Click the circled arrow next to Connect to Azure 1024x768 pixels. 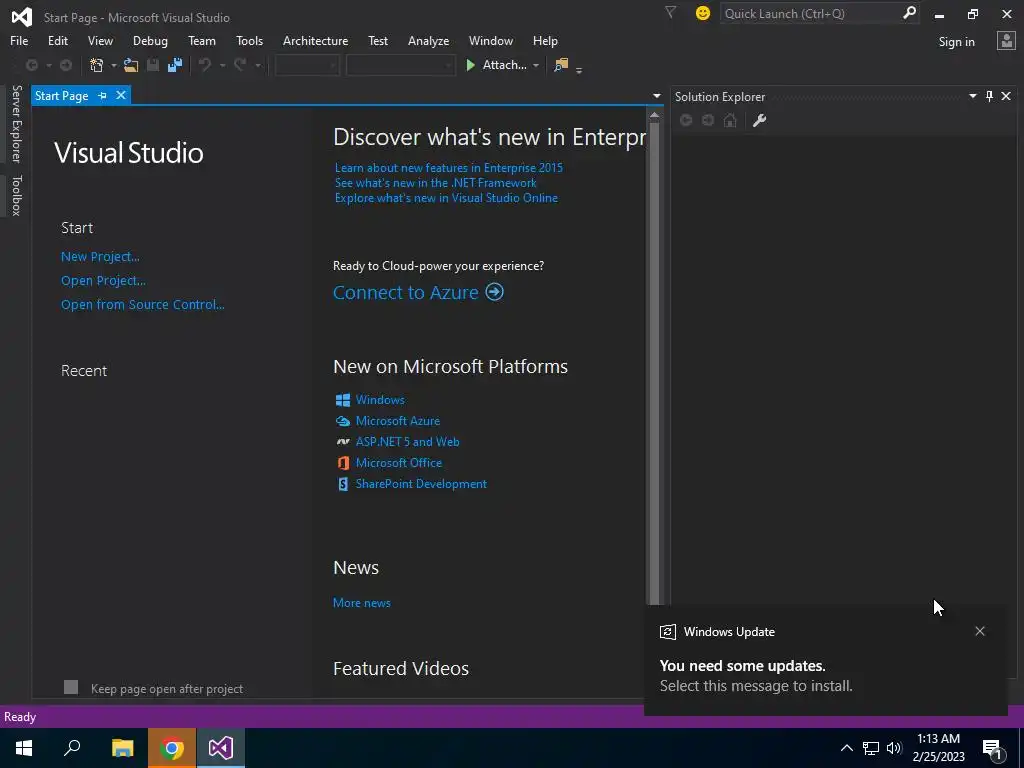pyautogui.click(x=494, y=292)
